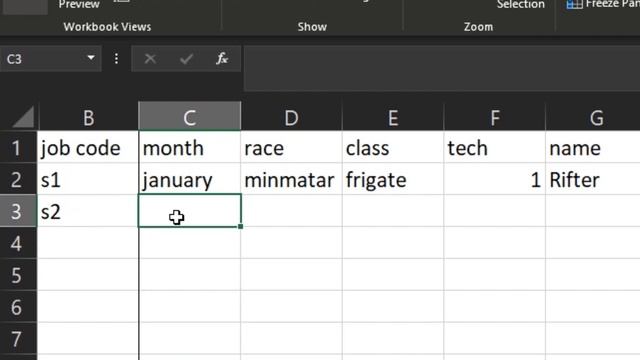Select row 2 header
Screen dimensions: 640x360
point(18,179)
